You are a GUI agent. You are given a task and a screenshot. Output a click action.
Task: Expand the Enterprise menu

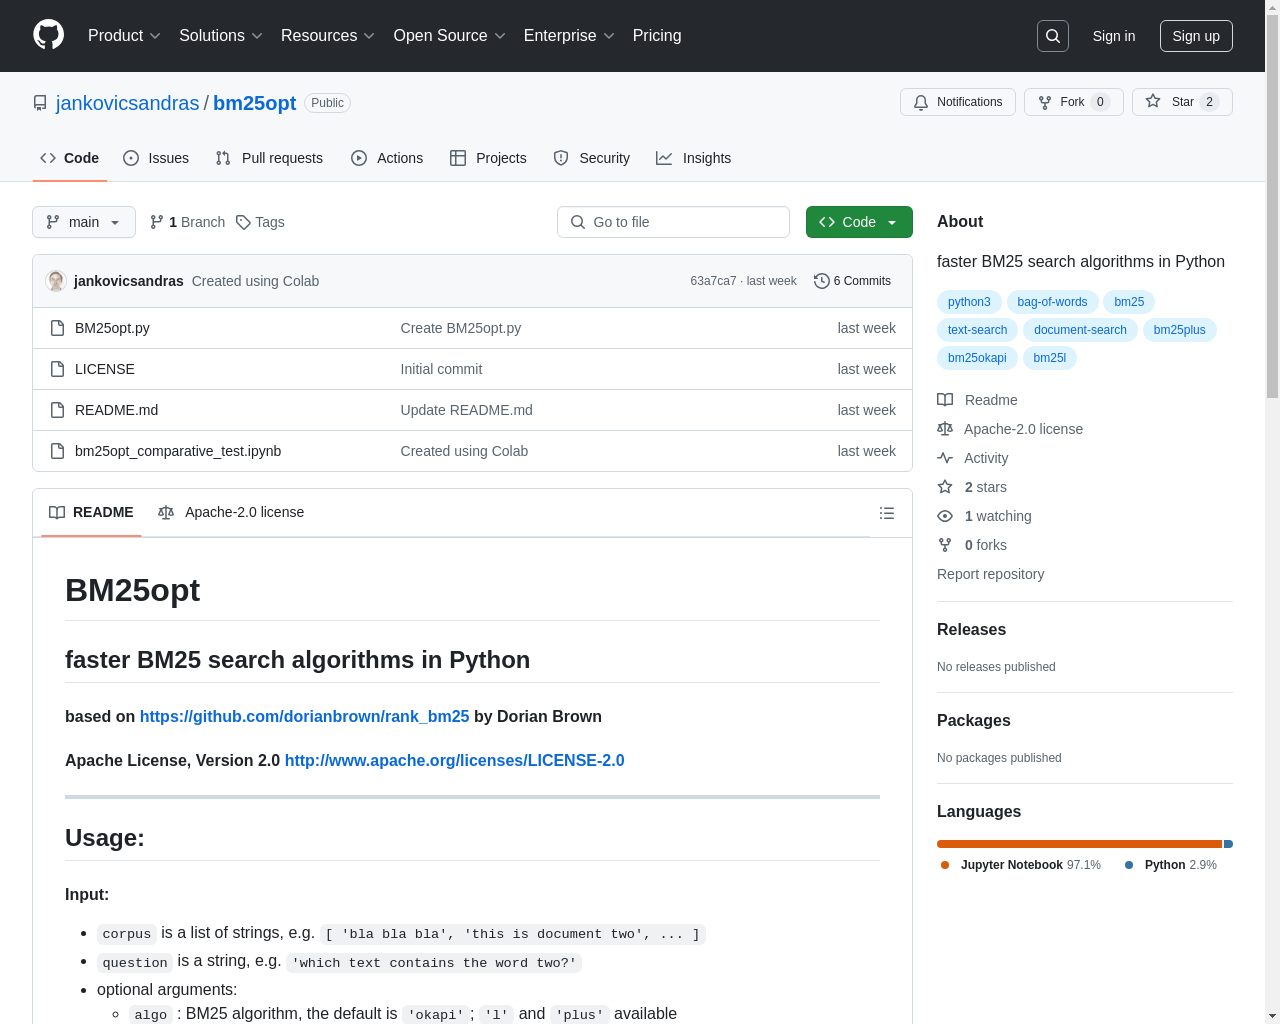(x=569, y=36)
